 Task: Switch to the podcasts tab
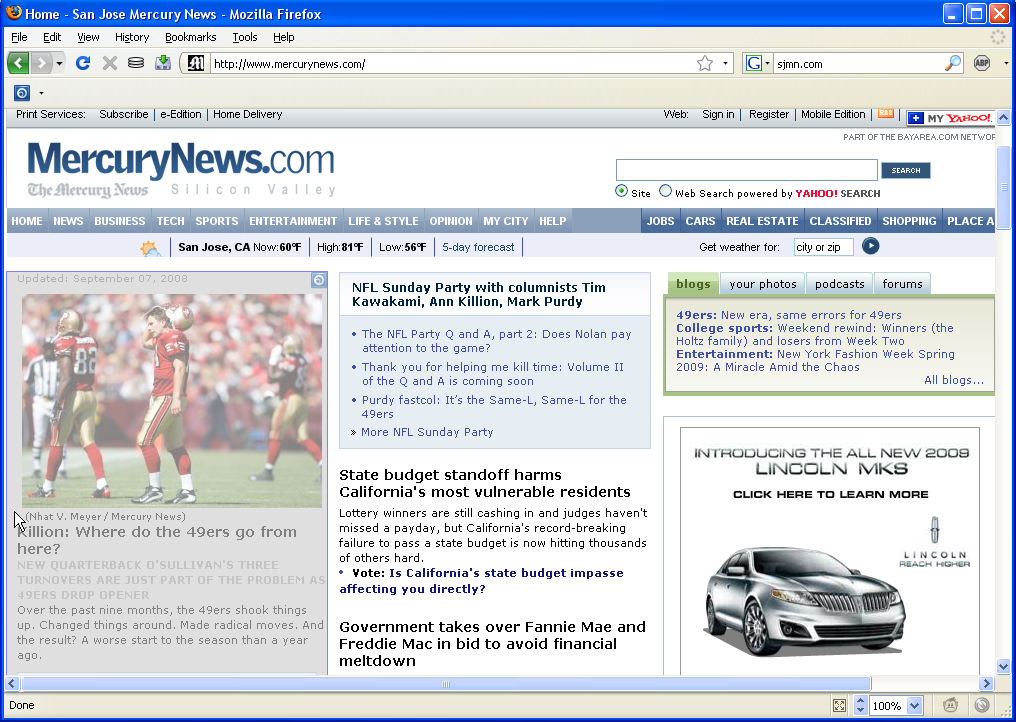click(840, 284)
